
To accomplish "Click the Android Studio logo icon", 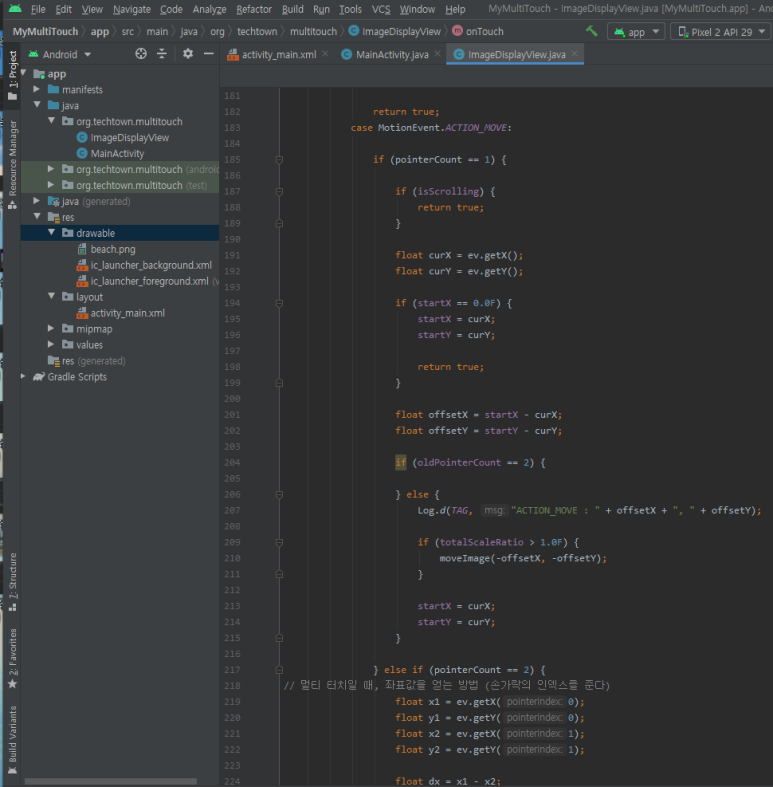I will tap(15, 9).
